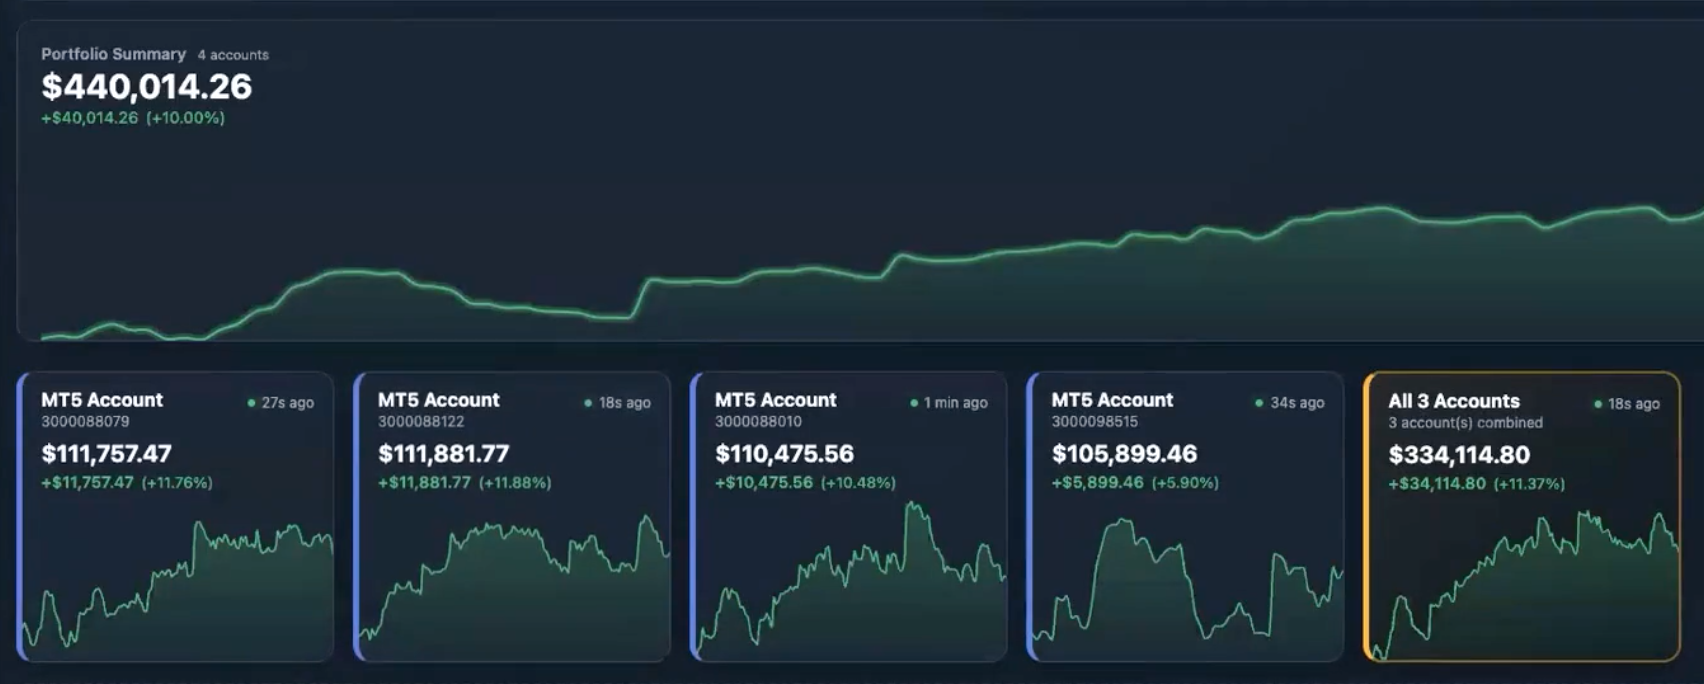The image size is (1704, 684).
Task: Click the +$40,014.26 (+10.00%) gain text
Action: click(x=133, y=118)
